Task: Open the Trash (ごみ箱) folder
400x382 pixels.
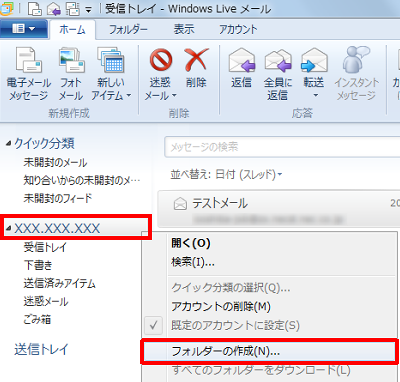Action: click(x=37, y=319)
